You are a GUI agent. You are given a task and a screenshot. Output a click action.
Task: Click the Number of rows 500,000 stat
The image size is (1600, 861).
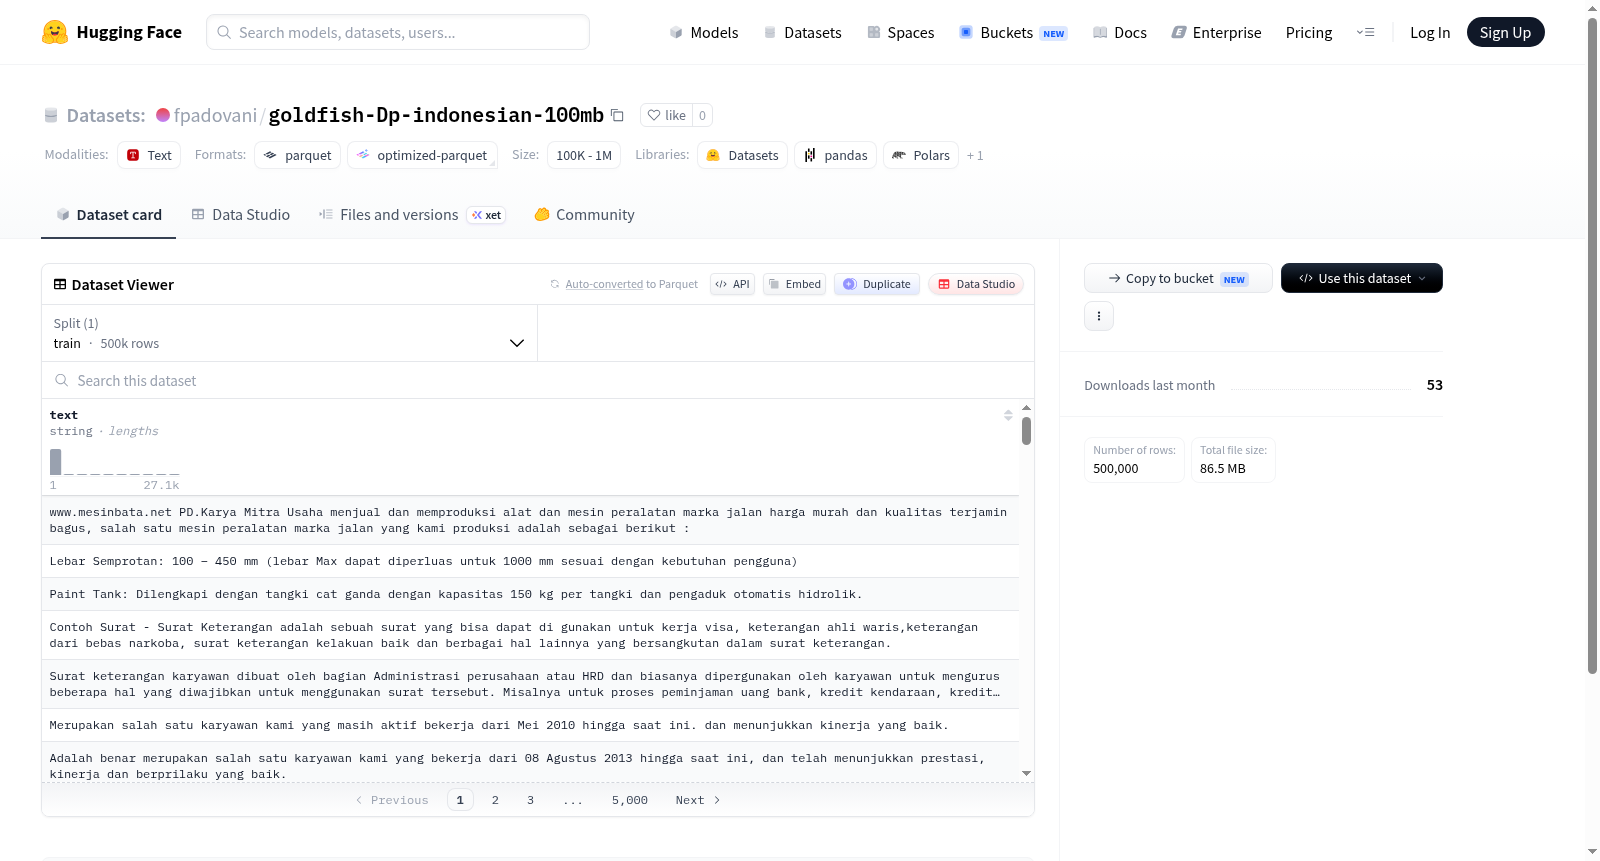[x=1134, y=460]
